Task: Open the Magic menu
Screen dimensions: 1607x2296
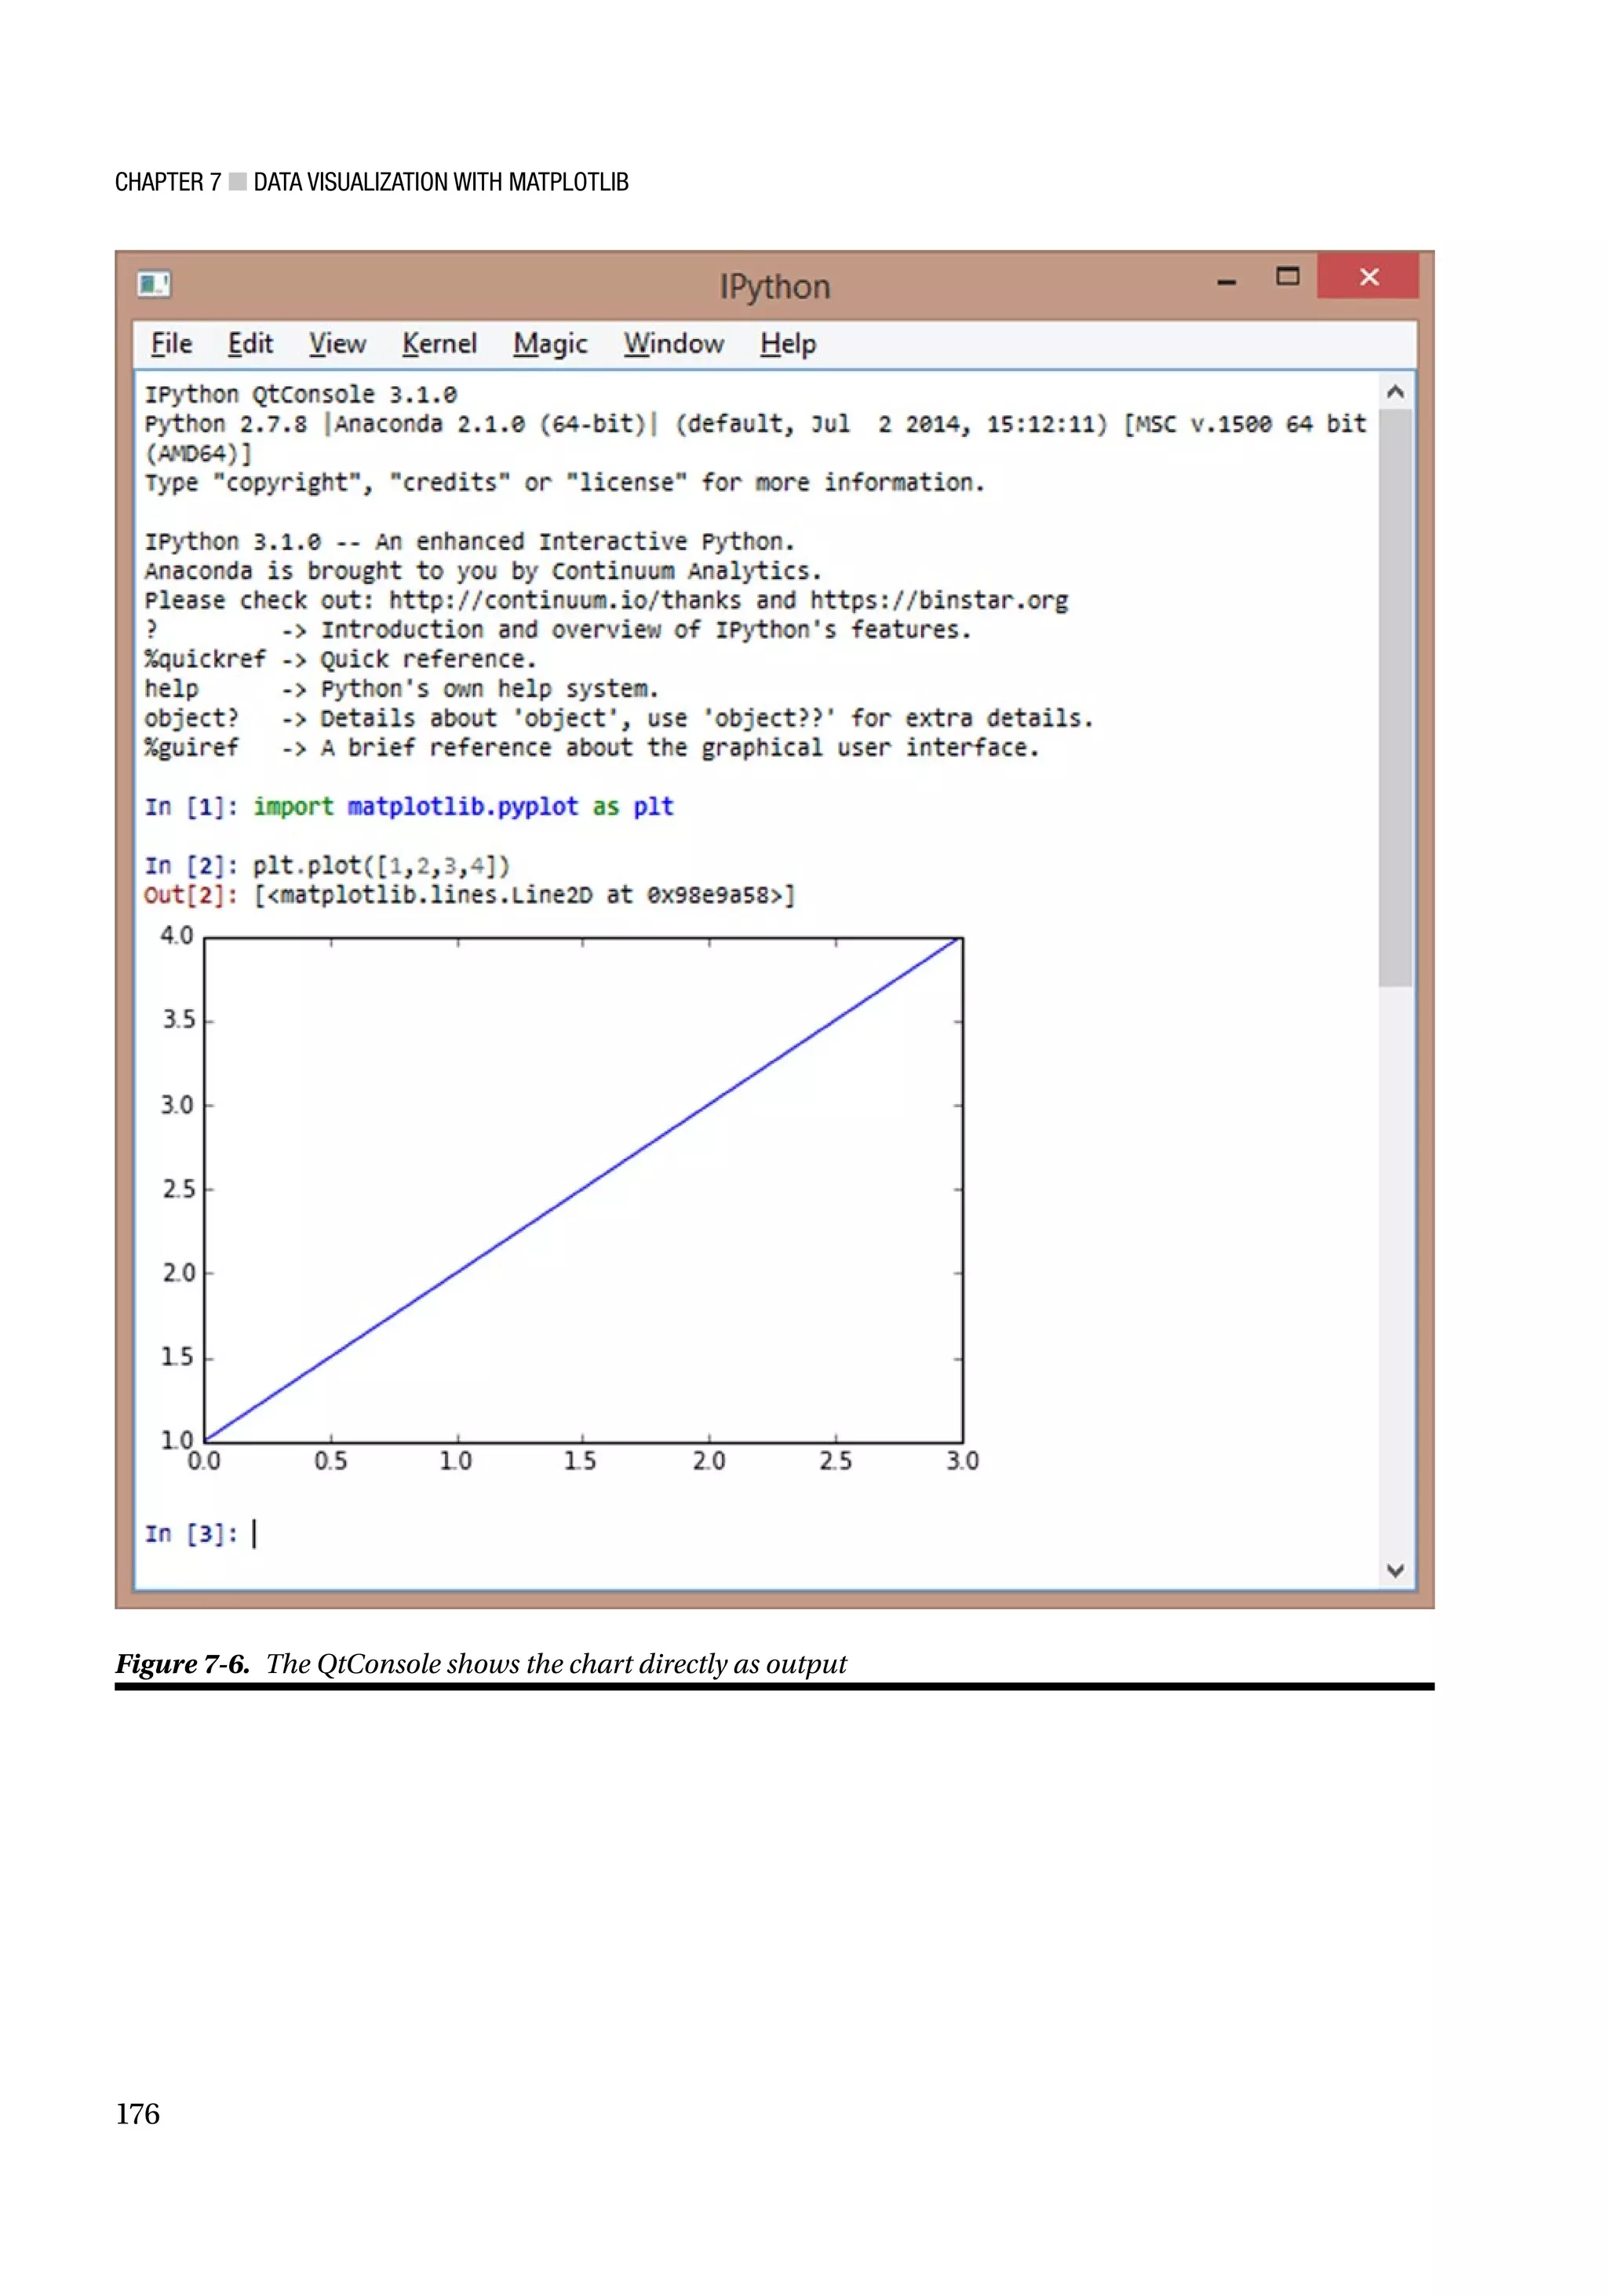Action: [x=550, y=344]
